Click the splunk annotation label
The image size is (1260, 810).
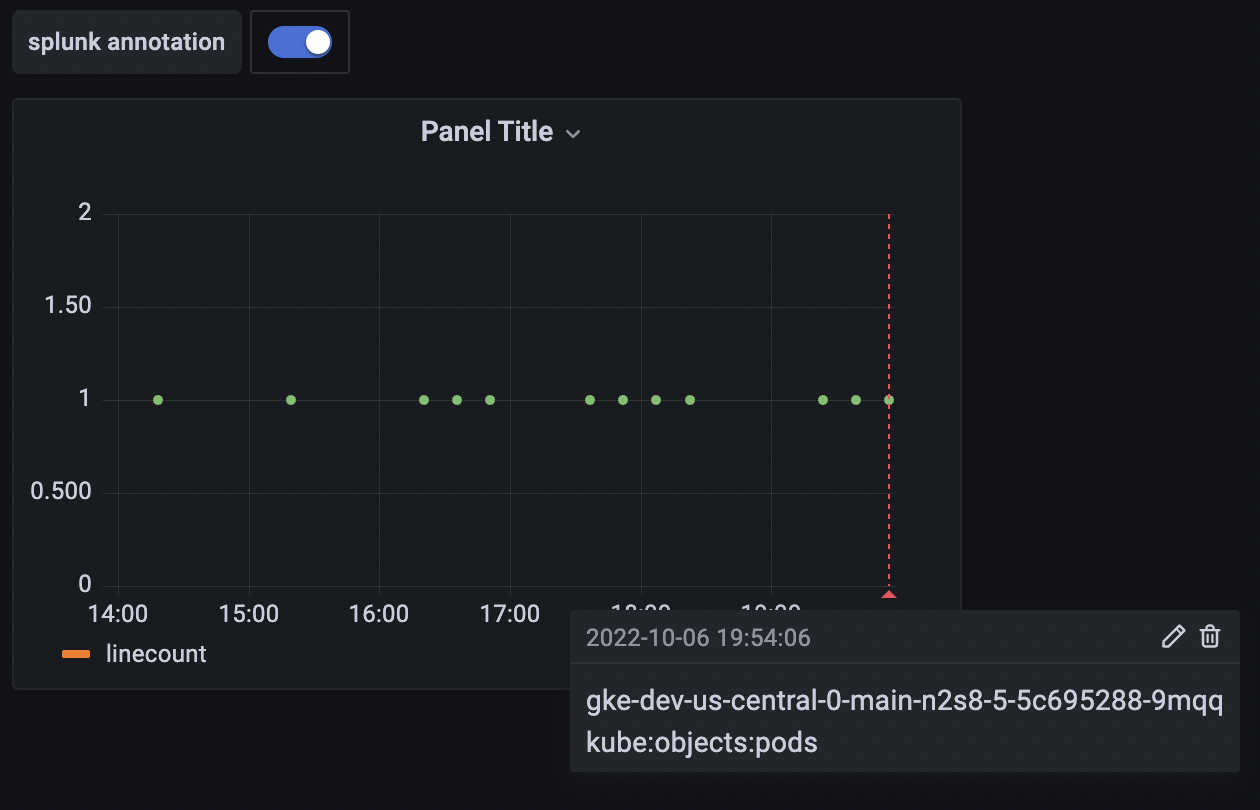click(126, 42)
